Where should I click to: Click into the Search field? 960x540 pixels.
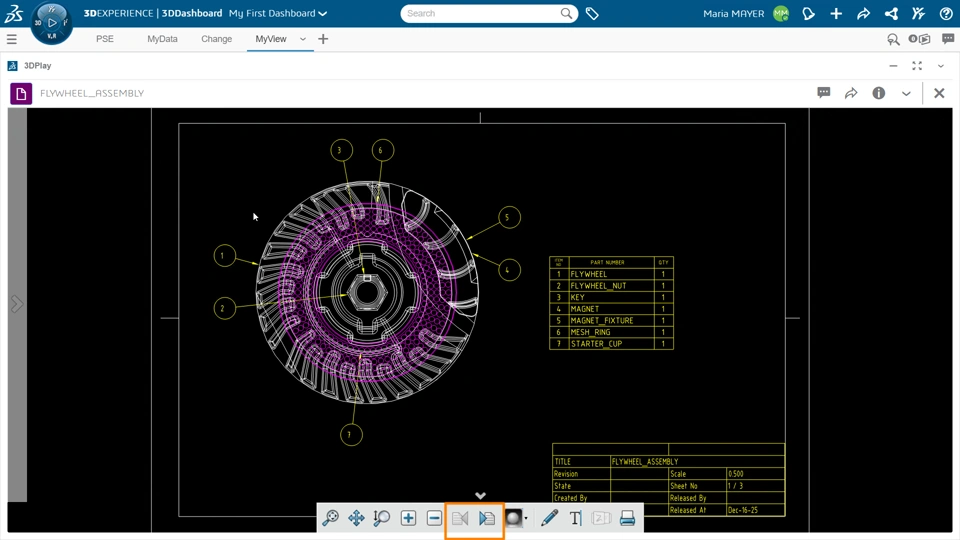[481, 13]
